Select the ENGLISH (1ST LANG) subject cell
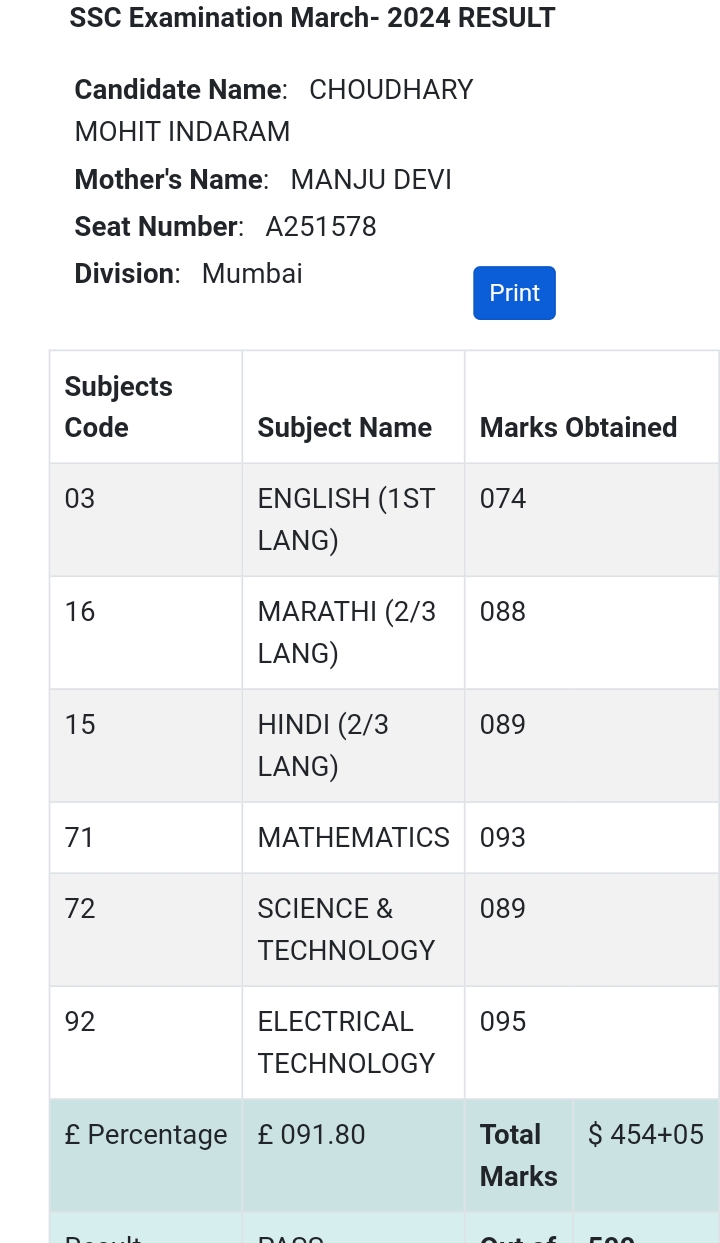Viewport: 720px width, 1243px height. pyautogui.click(x=346, y=519)
